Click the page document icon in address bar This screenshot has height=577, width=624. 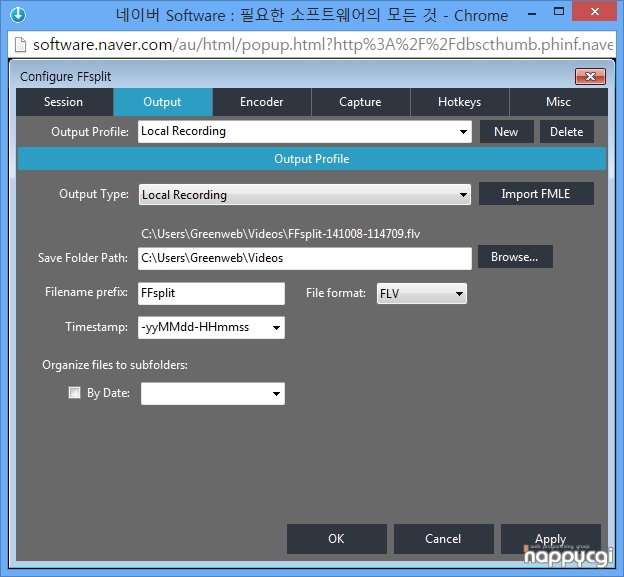[x=20, y=45]
